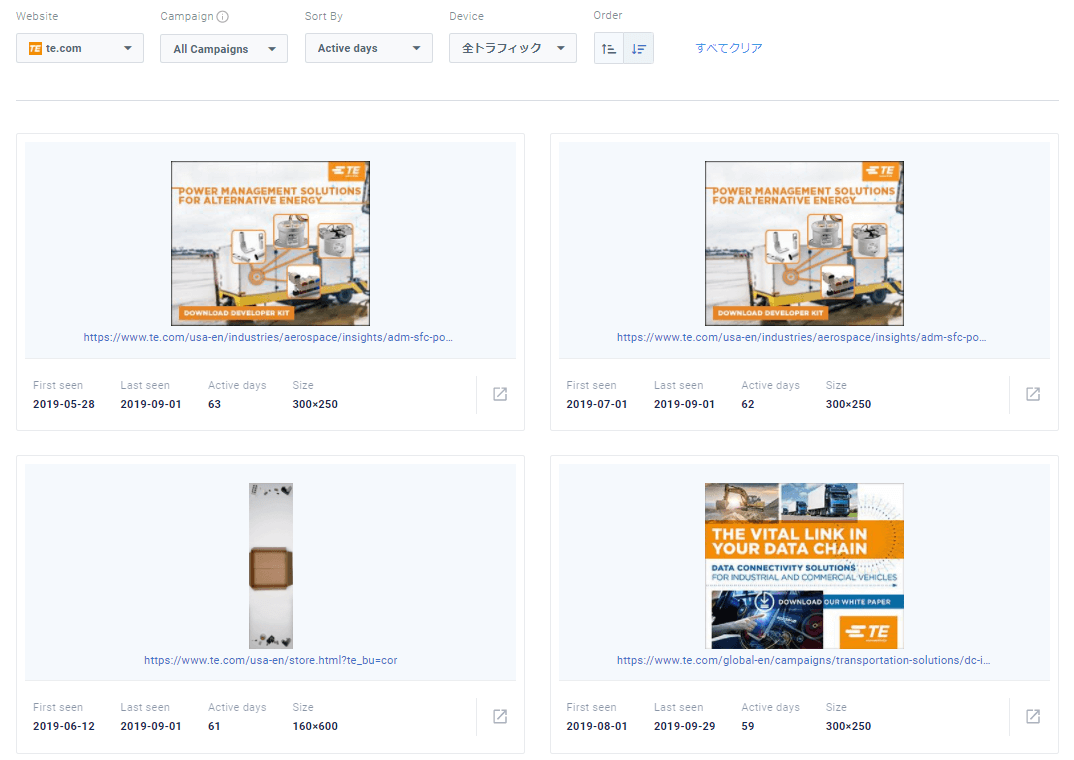Click the Campaign info icon
The height and width of the screenshot is (760, 1074).
point(223,17)
